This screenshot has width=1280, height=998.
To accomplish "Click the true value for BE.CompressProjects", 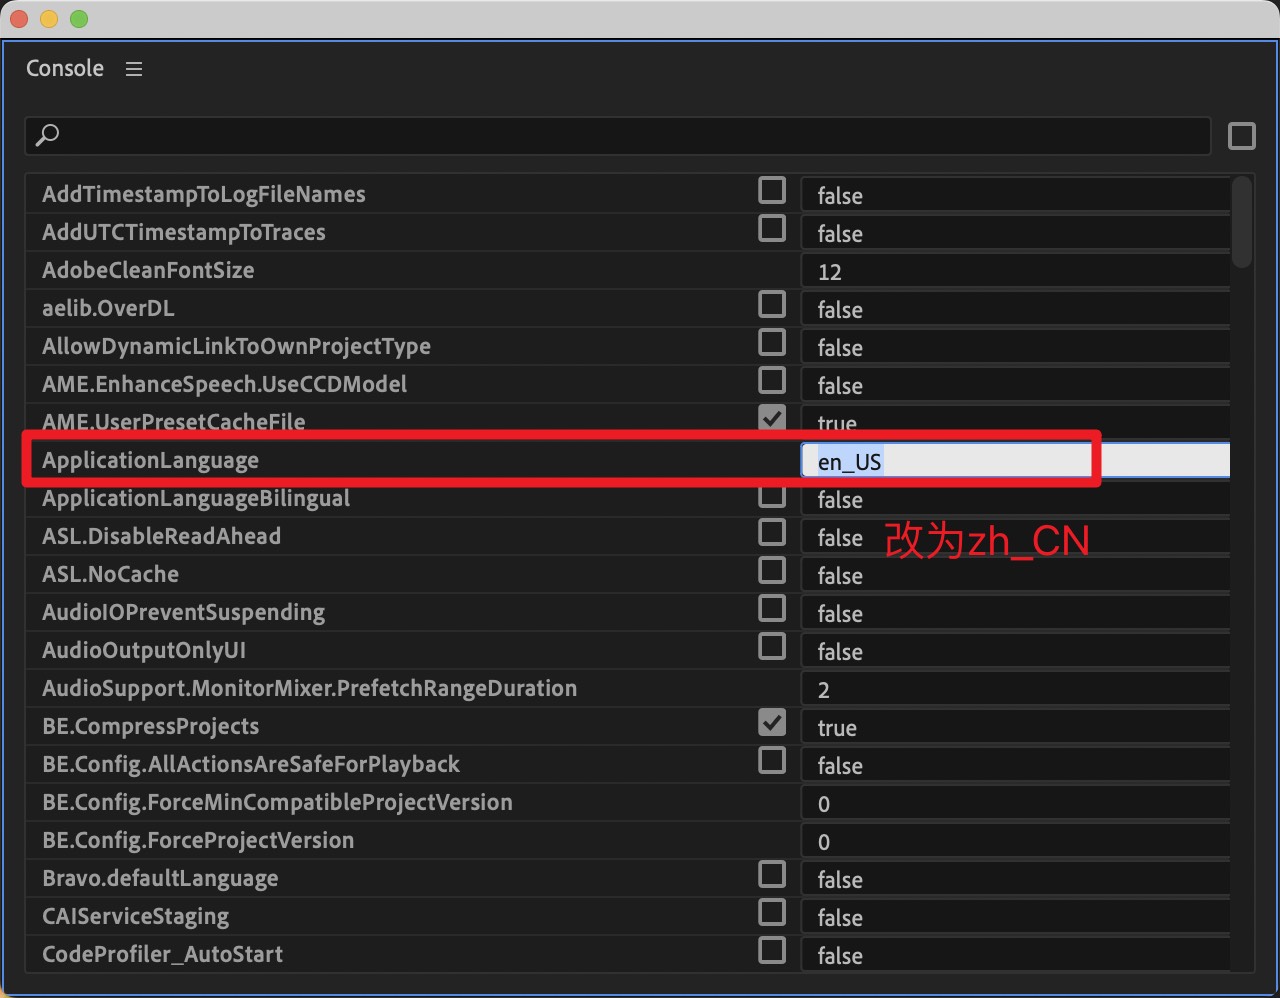I will pos(1015,727).
